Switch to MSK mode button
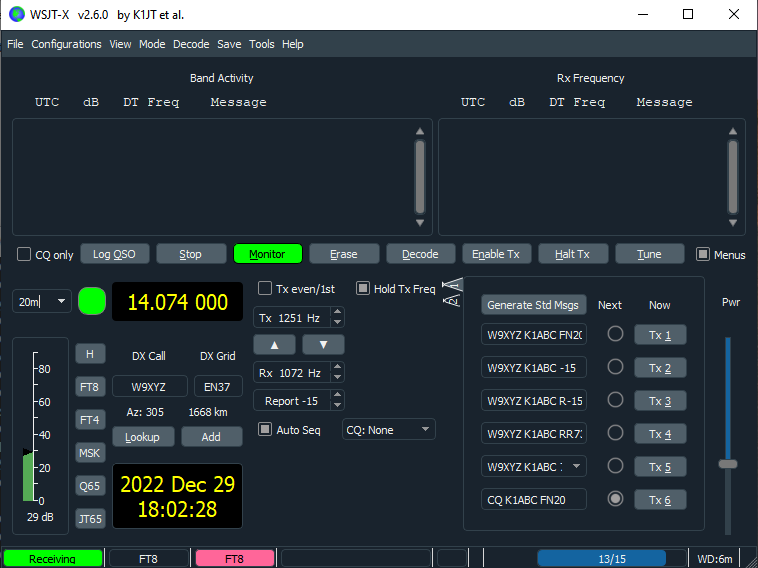 point(90,453)
